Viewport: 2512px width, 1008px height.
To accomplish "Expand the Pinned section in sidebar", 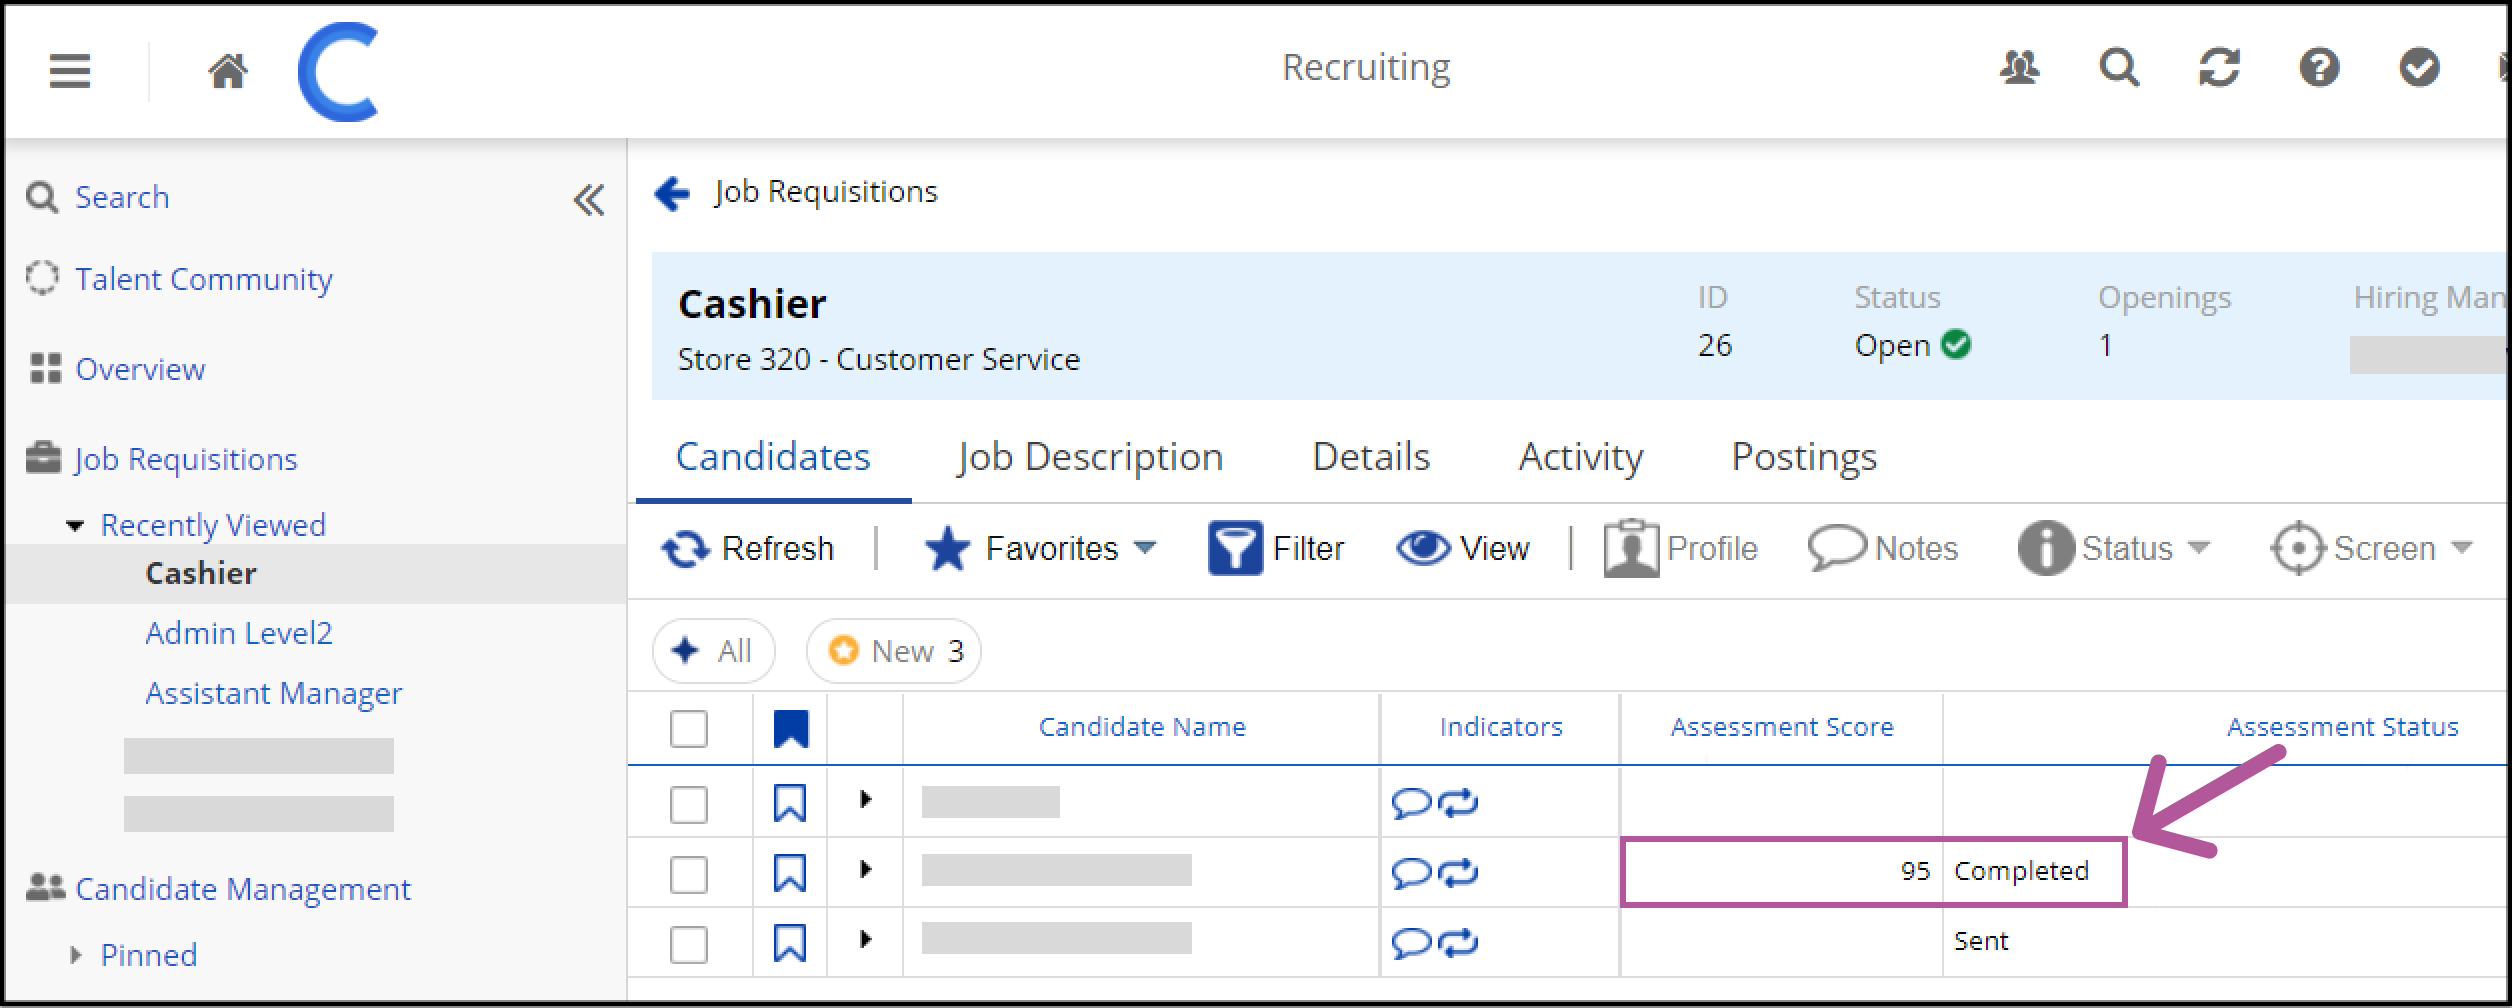I will tap(75, 955).
